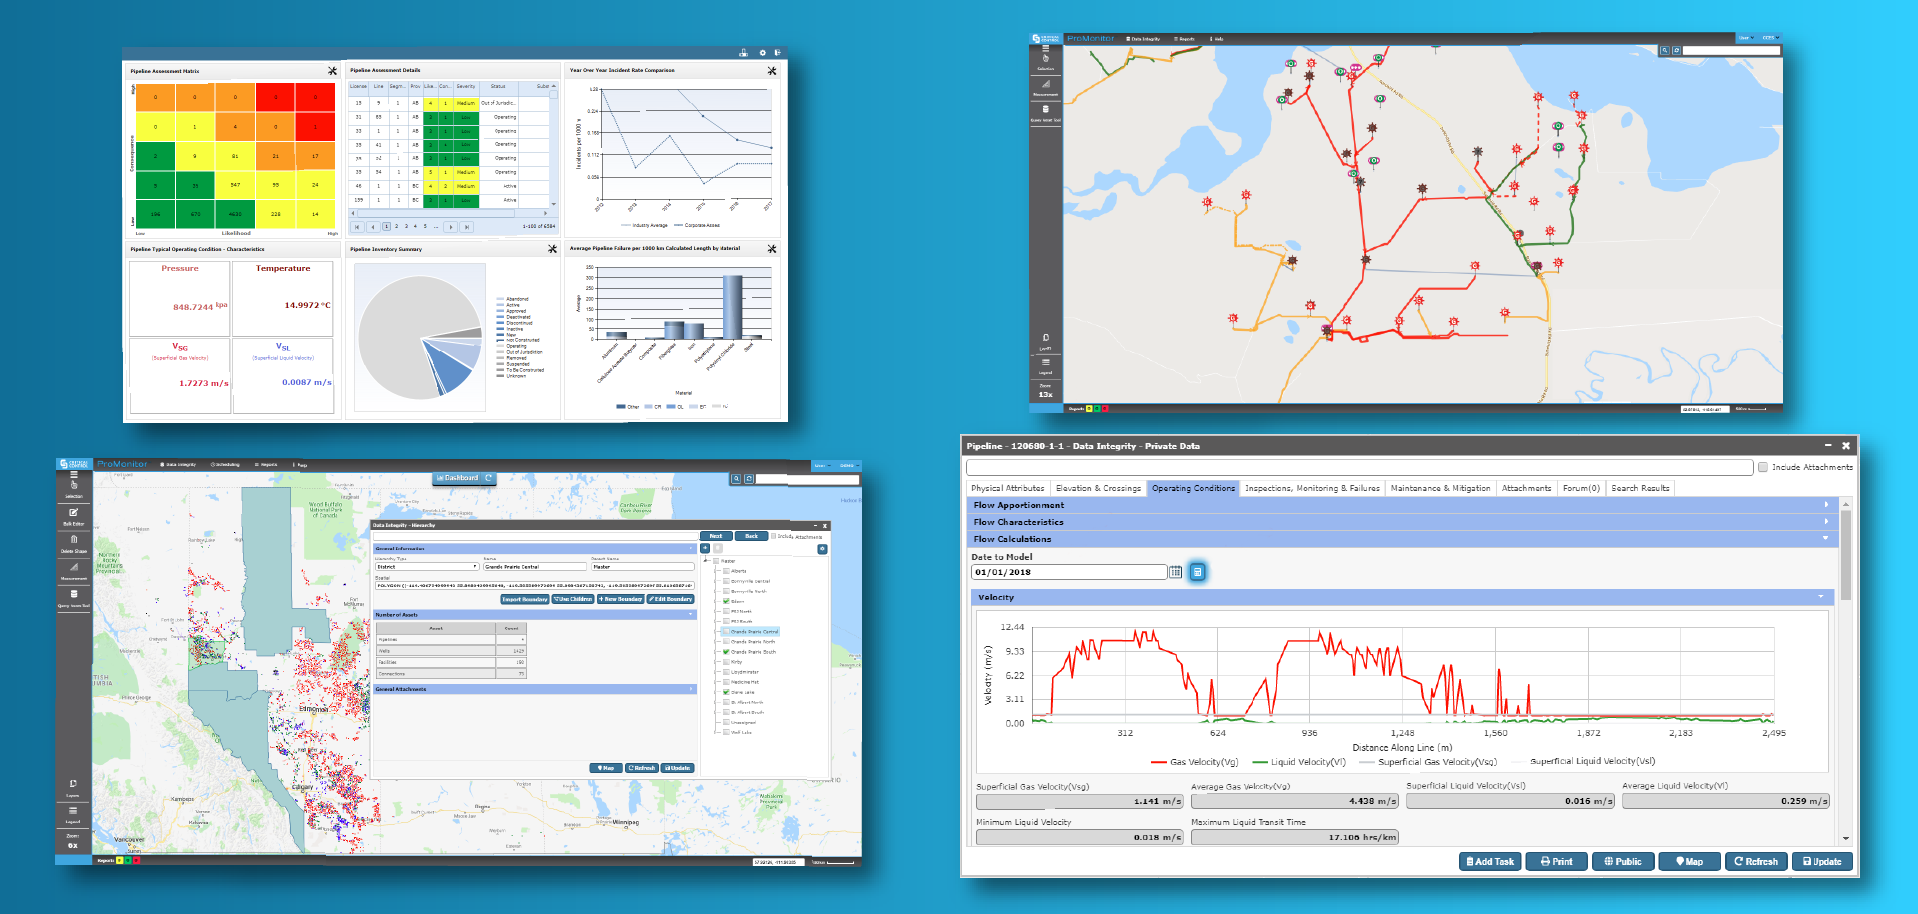Switch to Forum(0) tab
The image size is (1918, 914).
[1581, 488]
